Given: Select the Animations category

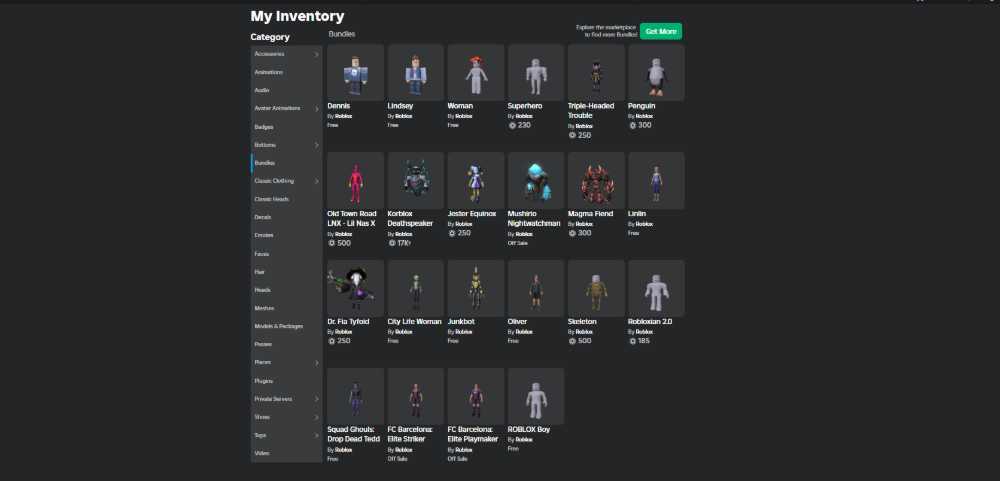Looking at the screenshot, I should tap(286, 72).
